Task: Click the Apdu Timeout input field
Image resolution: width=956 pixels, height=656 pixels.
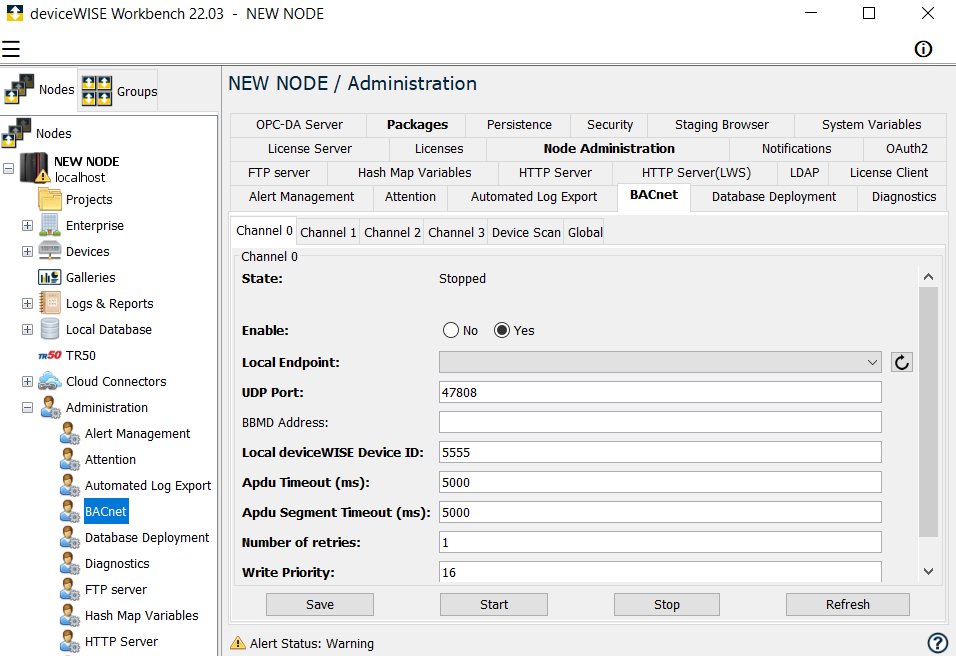Action: (660, 482)
